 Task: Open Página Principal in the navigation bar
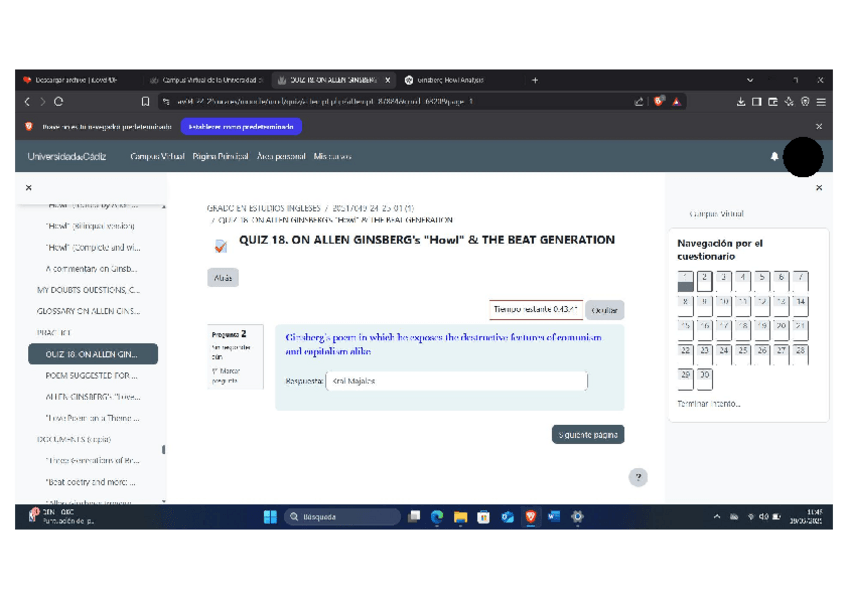pos(220,157)
